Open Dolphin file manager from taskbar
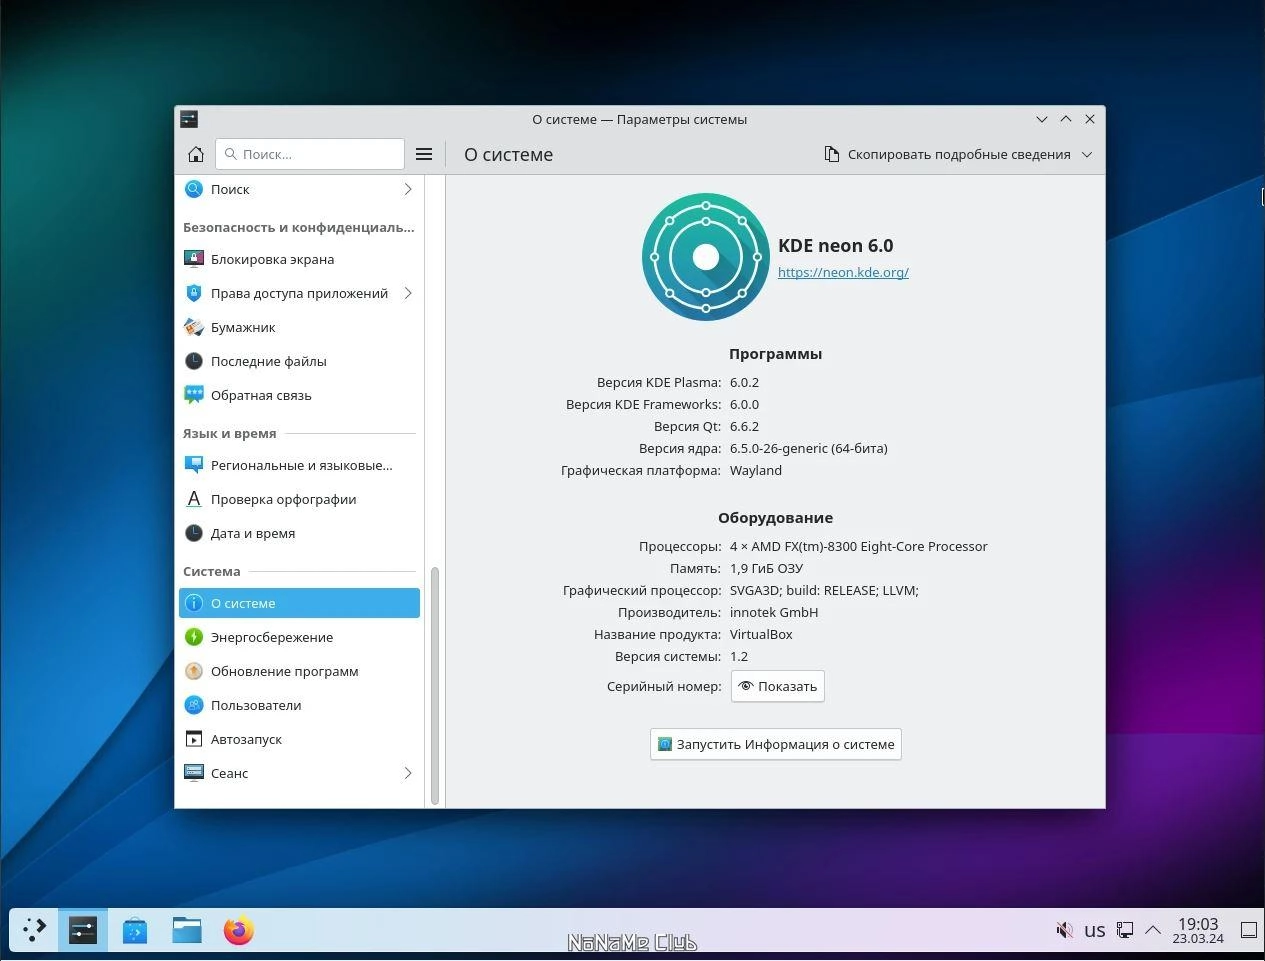 [x=187, y=931]
